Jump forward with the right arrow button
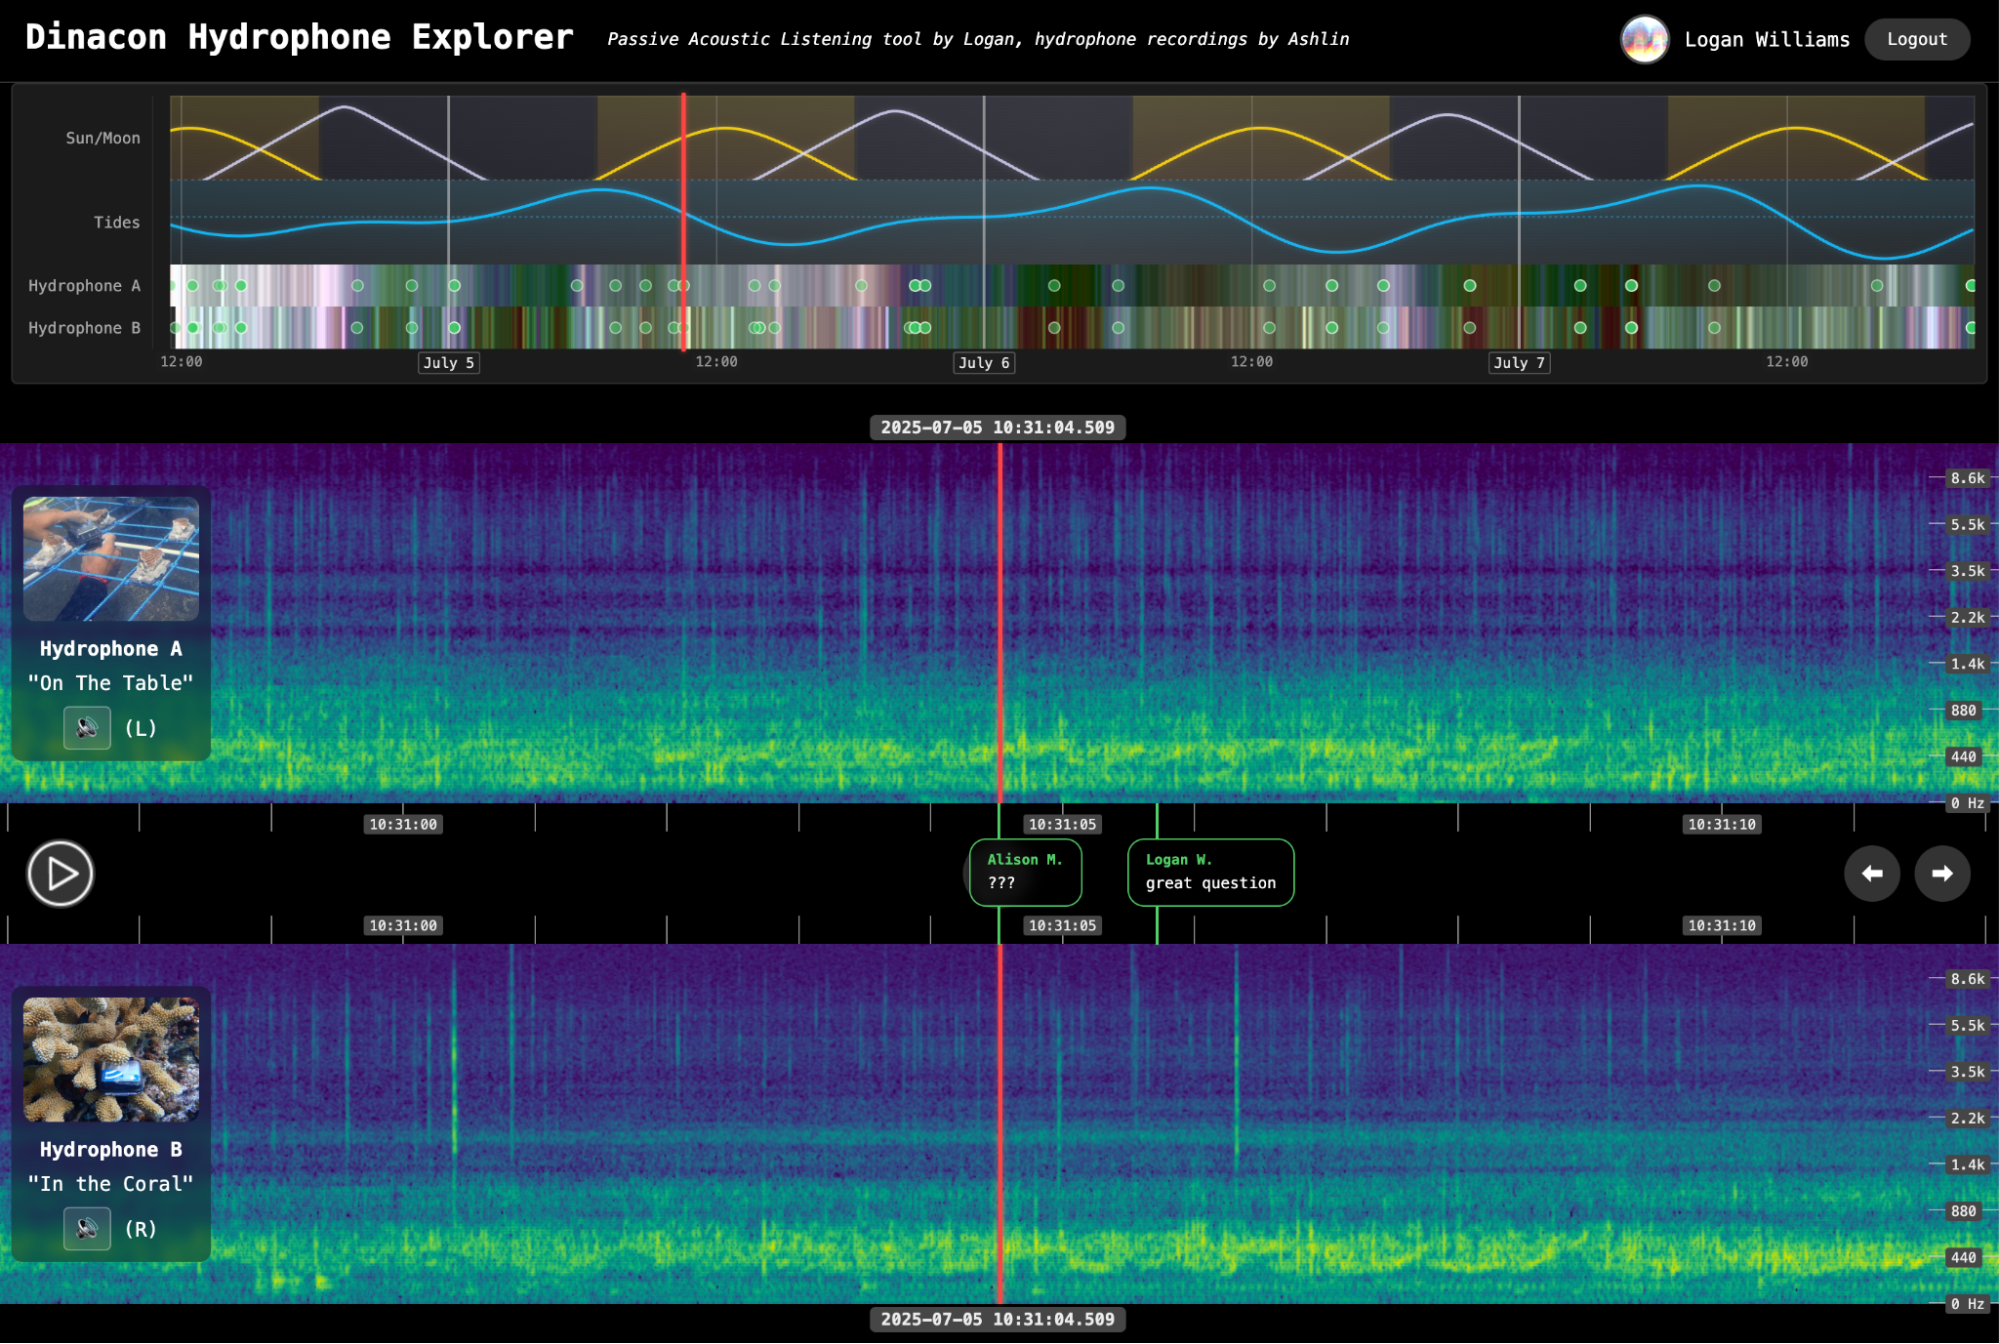Screen dimensions: 1999x1344 coord(1942,874)
